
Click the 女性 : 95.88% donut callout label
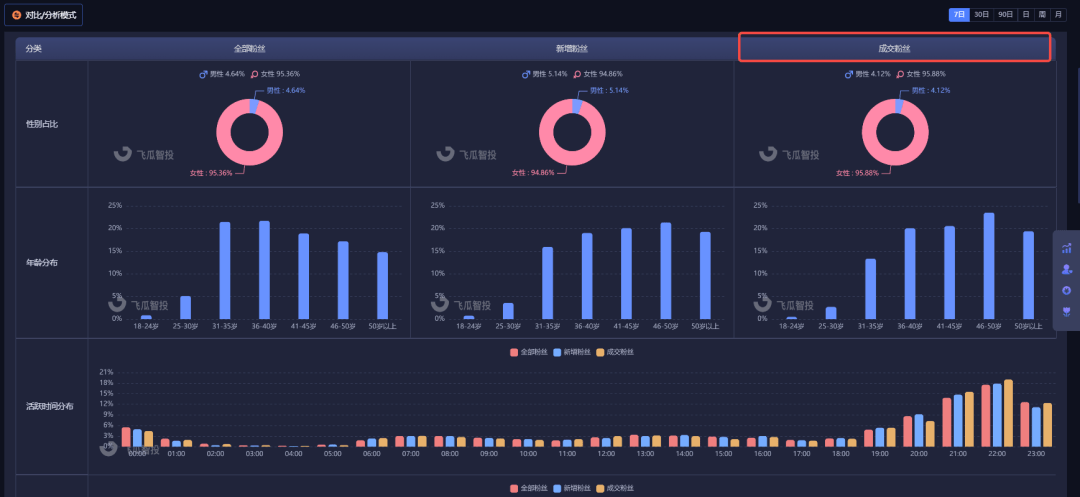857,173
